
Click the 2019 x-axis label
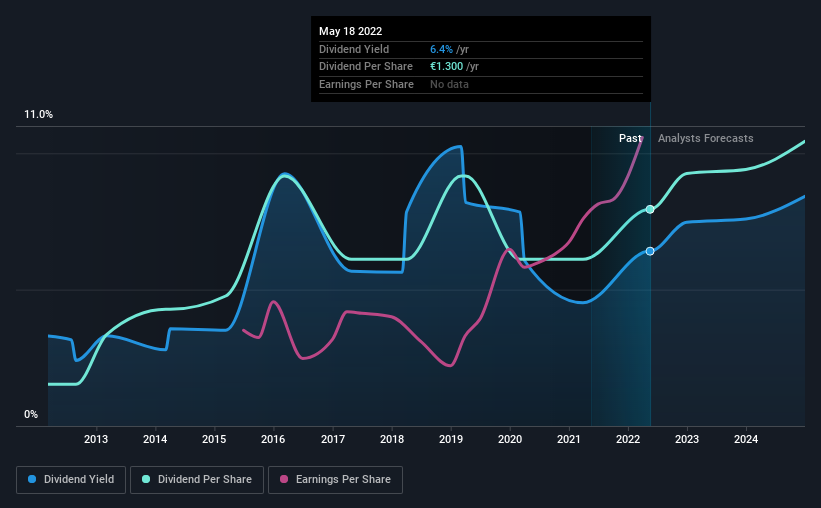(451, 439)
